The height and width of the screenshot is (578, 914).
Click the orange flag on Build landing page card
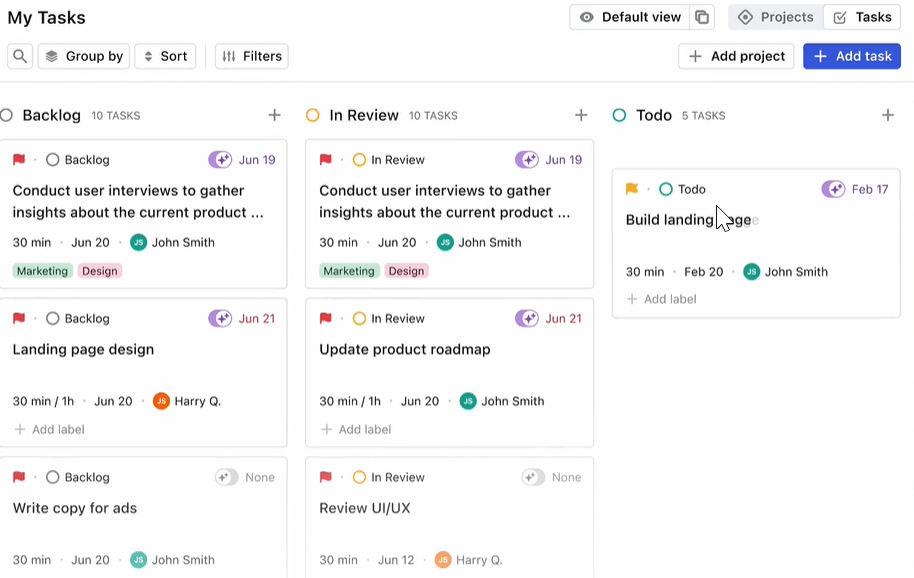click(632, 189)
